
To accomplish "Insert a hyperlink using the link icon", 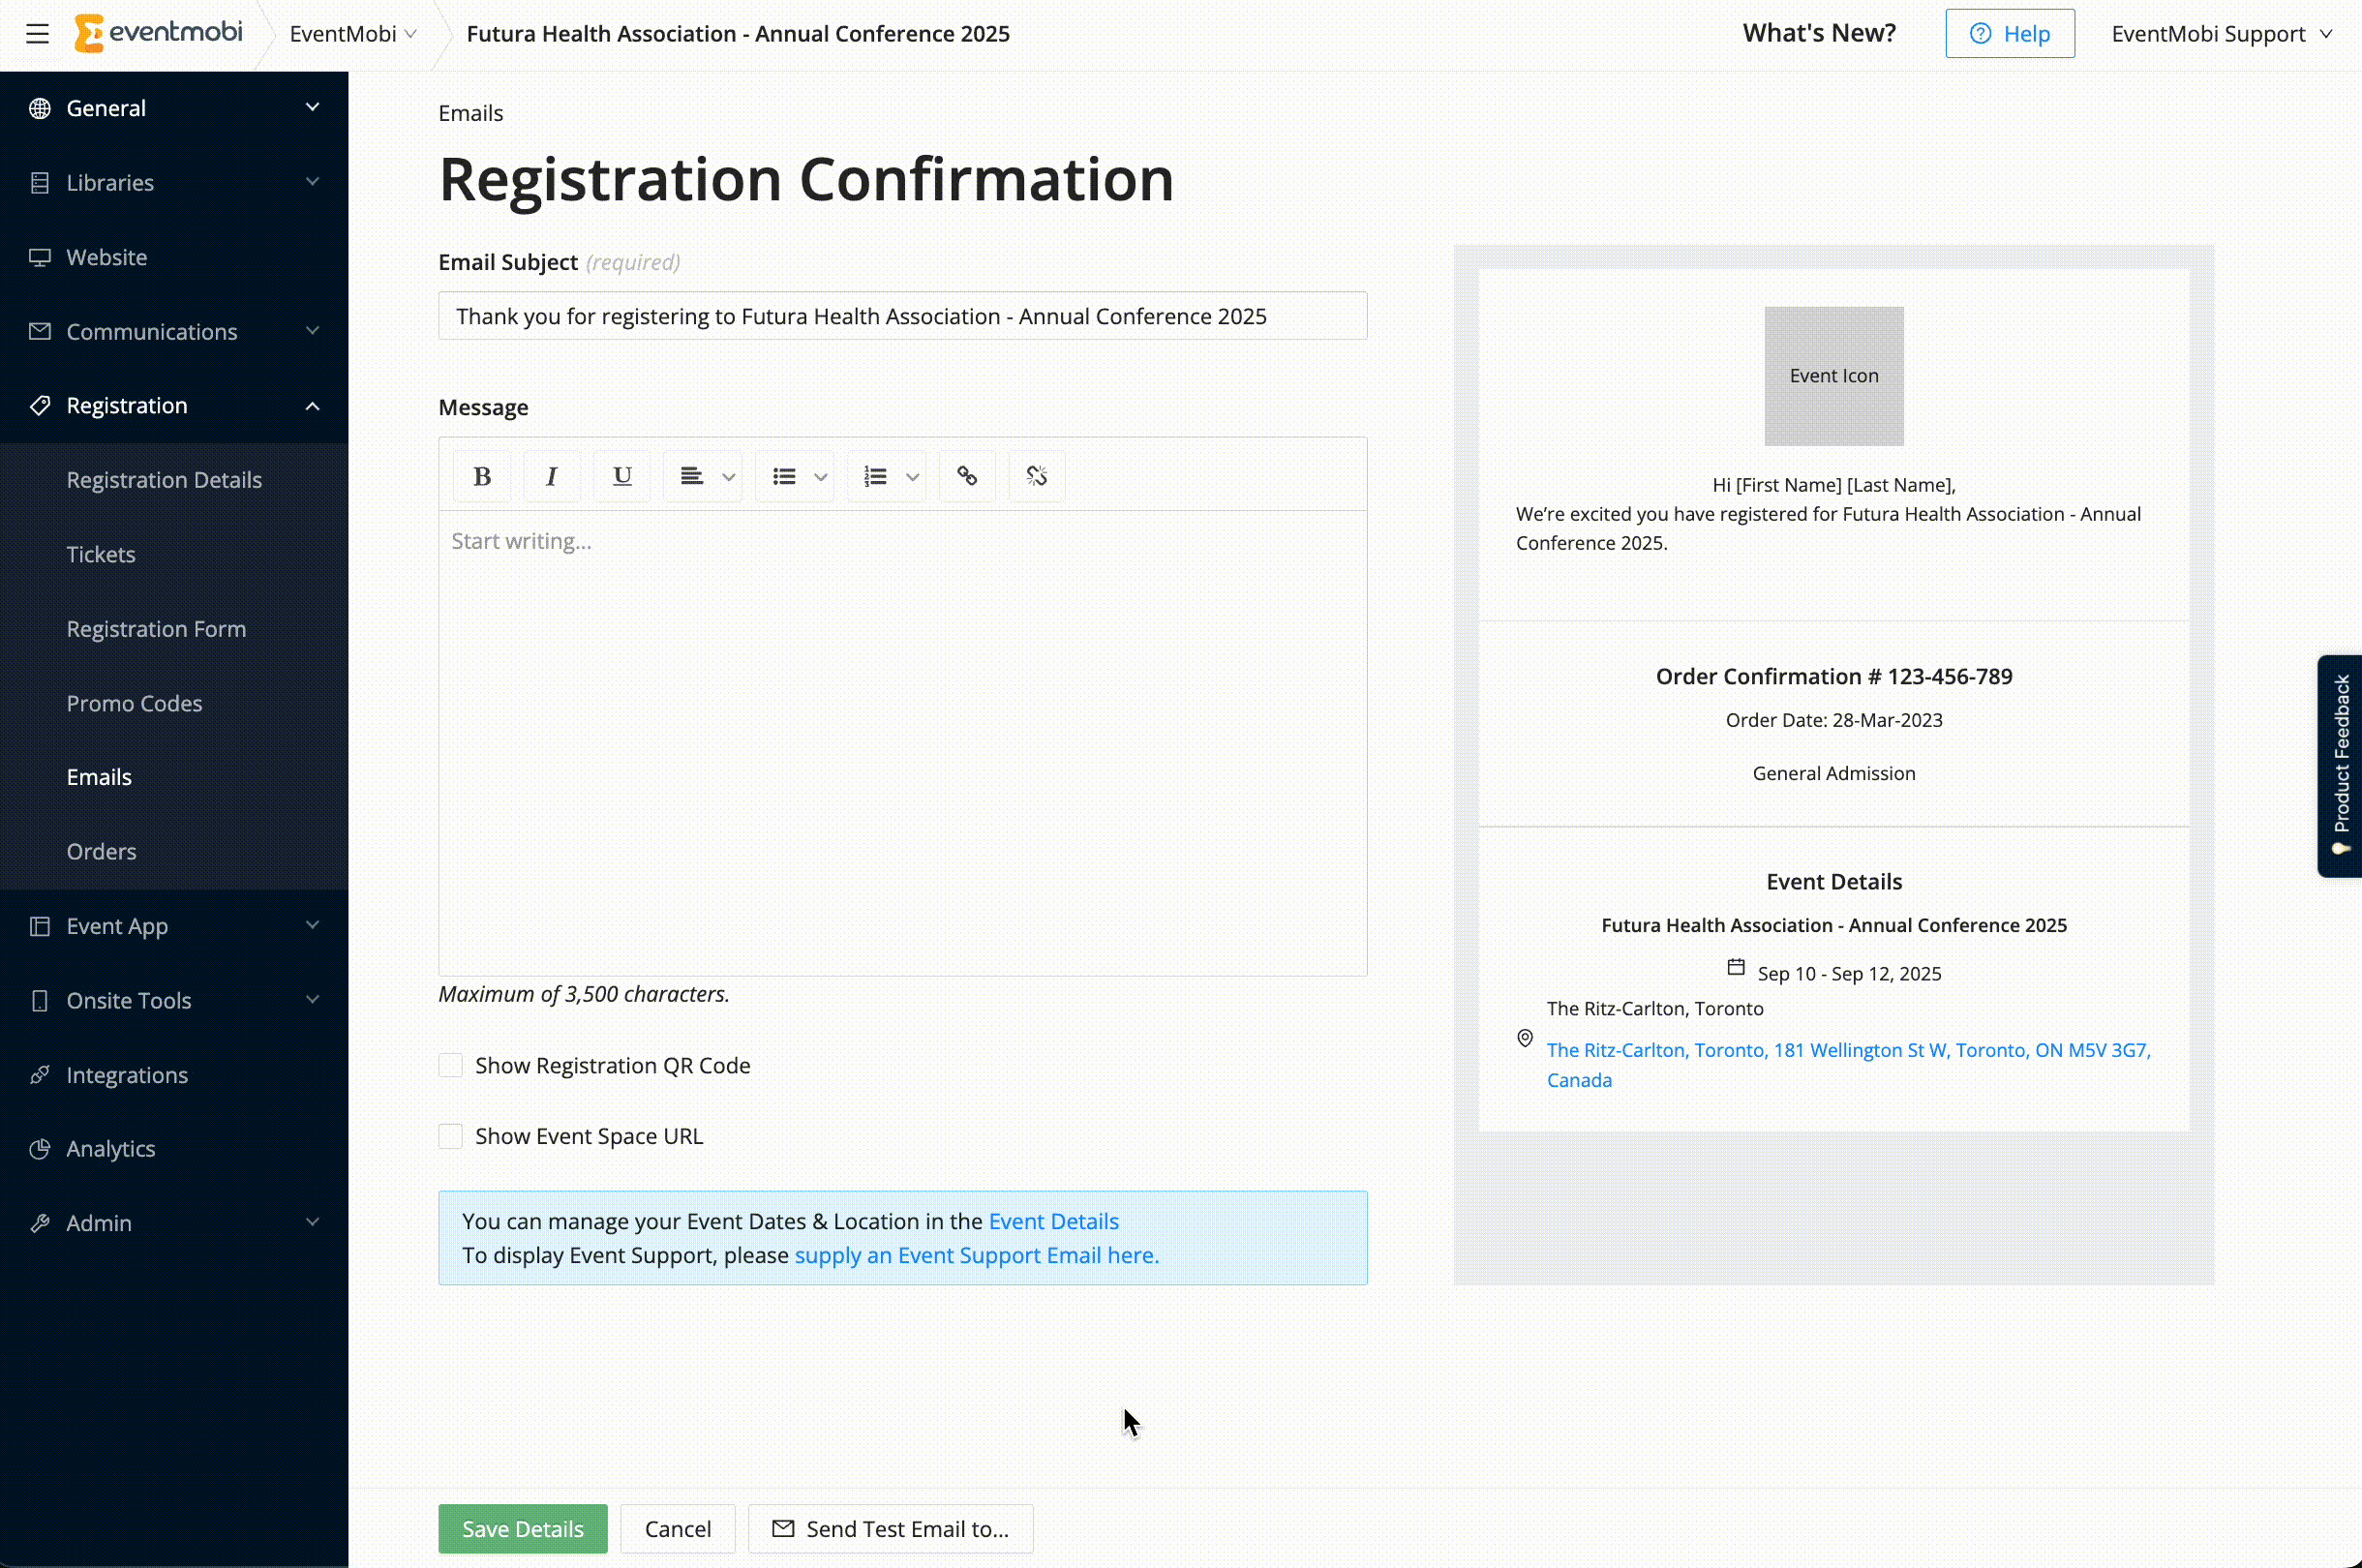I will tap(966, 476).
